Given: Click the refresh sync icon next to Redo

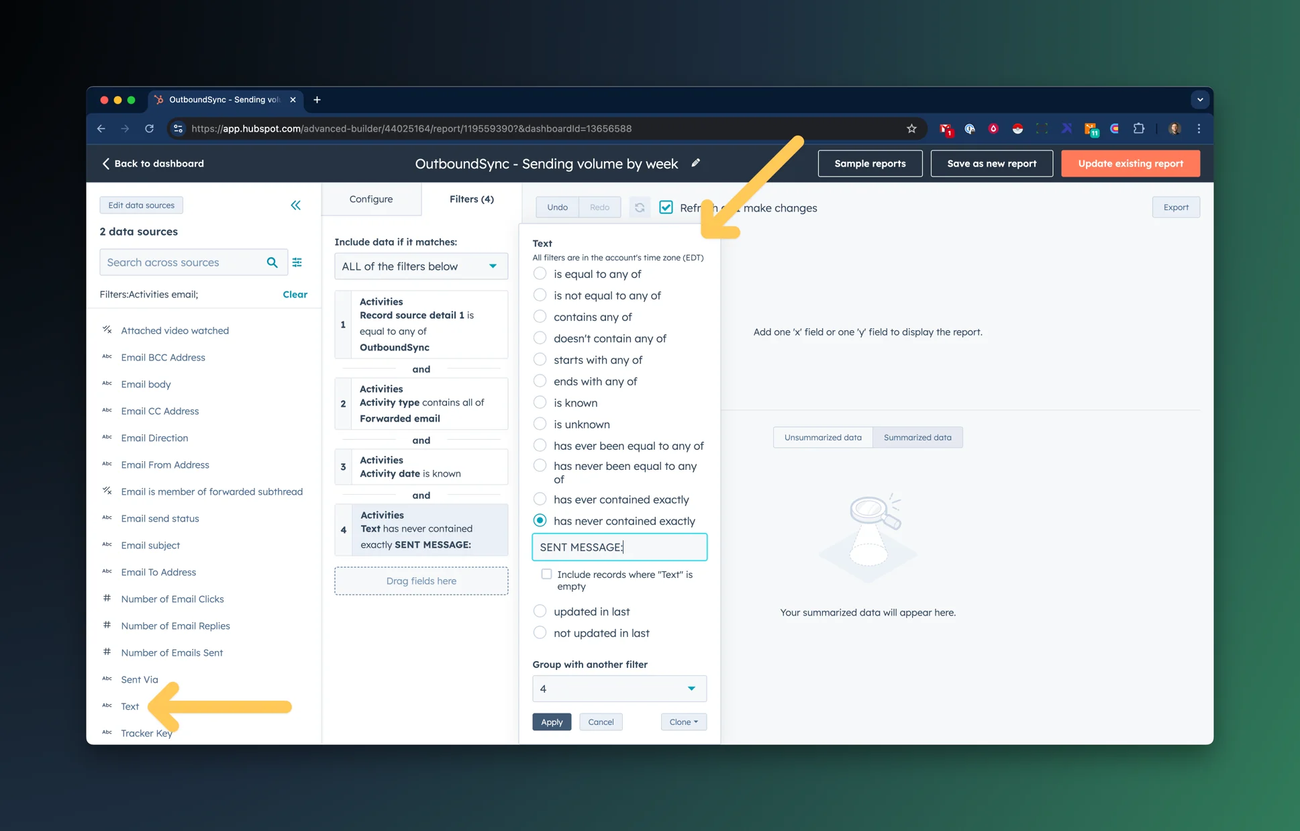Looking at the screenshot, I should [x=639, y=207].
